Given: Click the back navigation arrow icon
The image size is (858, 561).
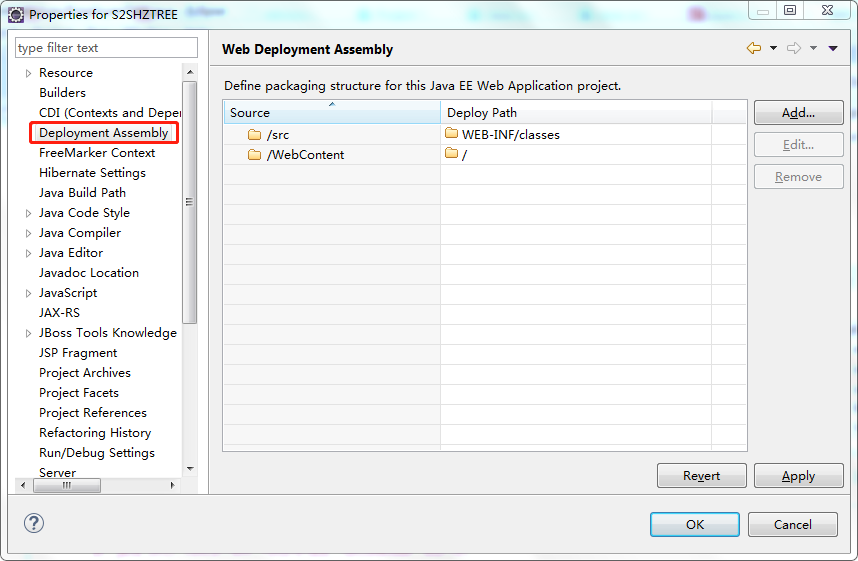Looking at the screenshot, I should click(x=753, y=48).
